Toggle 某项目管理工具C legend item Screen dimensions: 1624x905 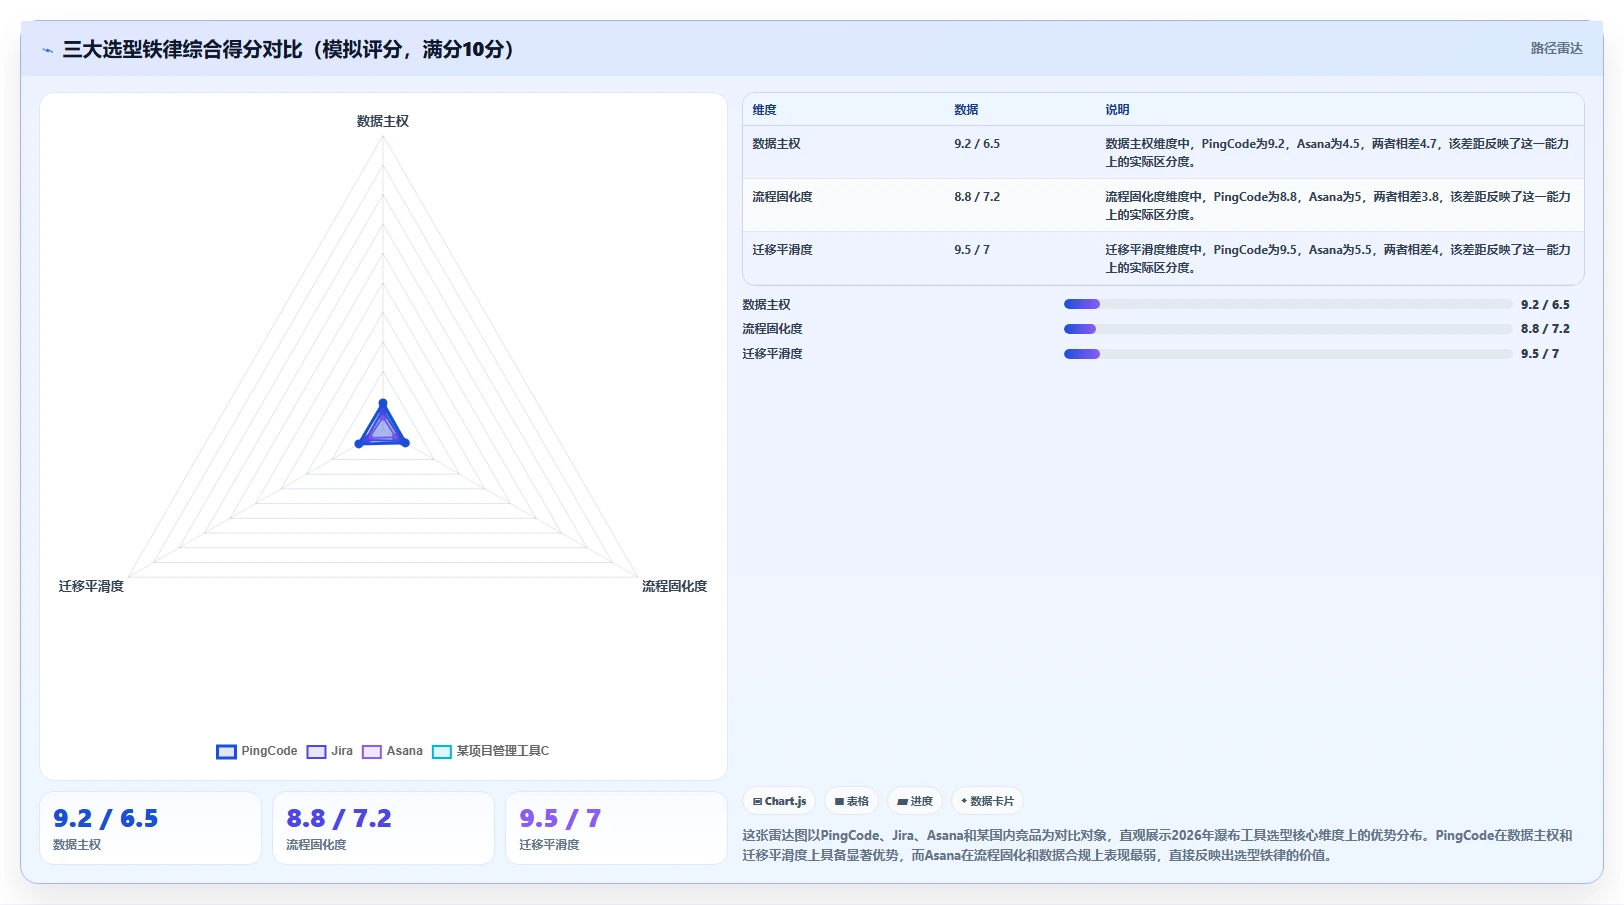coord(490,751)
